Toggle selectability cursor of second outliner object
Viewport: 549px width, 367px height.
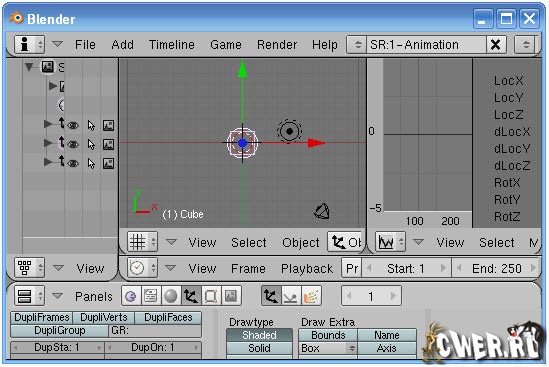tap(91, 144)
